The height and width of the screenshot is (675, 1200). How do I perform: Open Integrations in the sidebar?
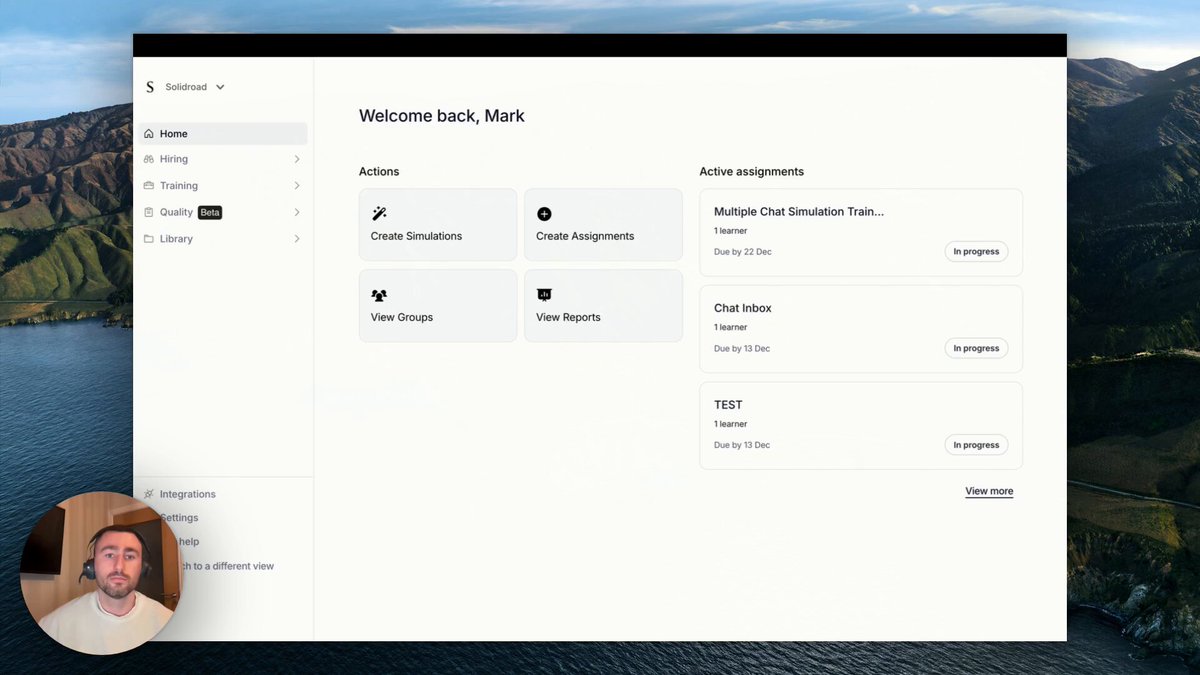[187, 494]
